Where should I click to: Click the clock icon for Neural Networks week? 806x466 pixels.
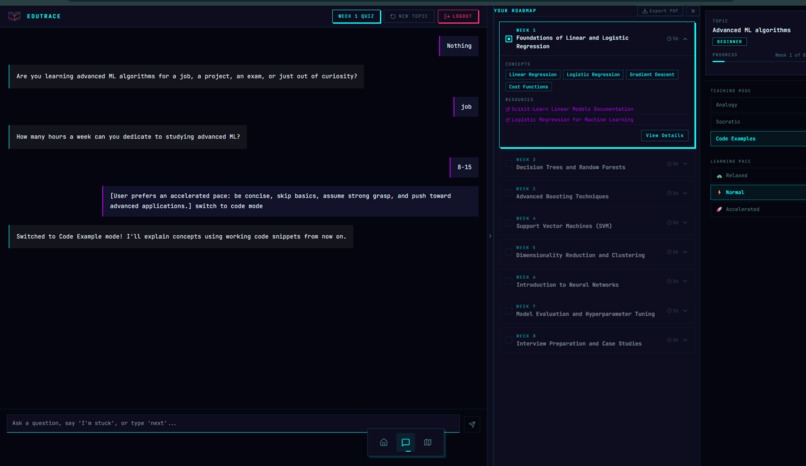[669, 282]
